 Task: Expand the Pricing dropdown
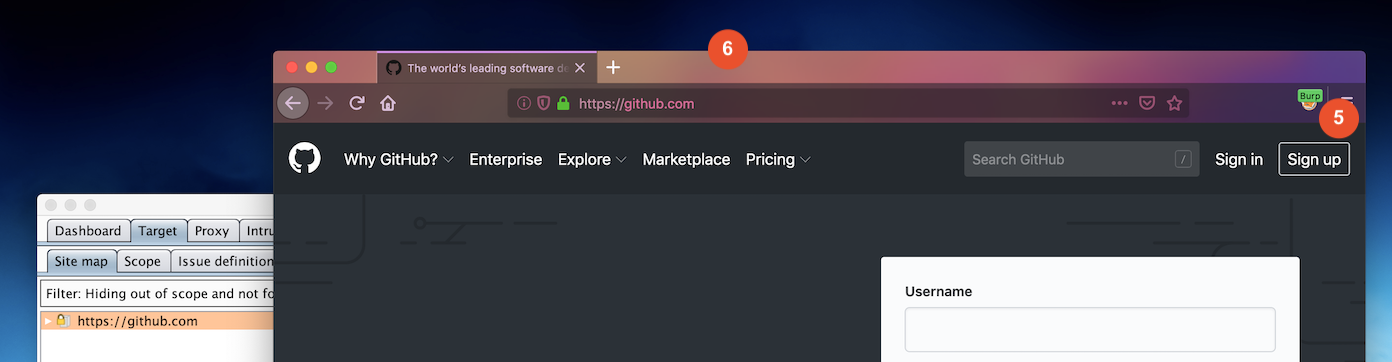(x=778, y=159)
